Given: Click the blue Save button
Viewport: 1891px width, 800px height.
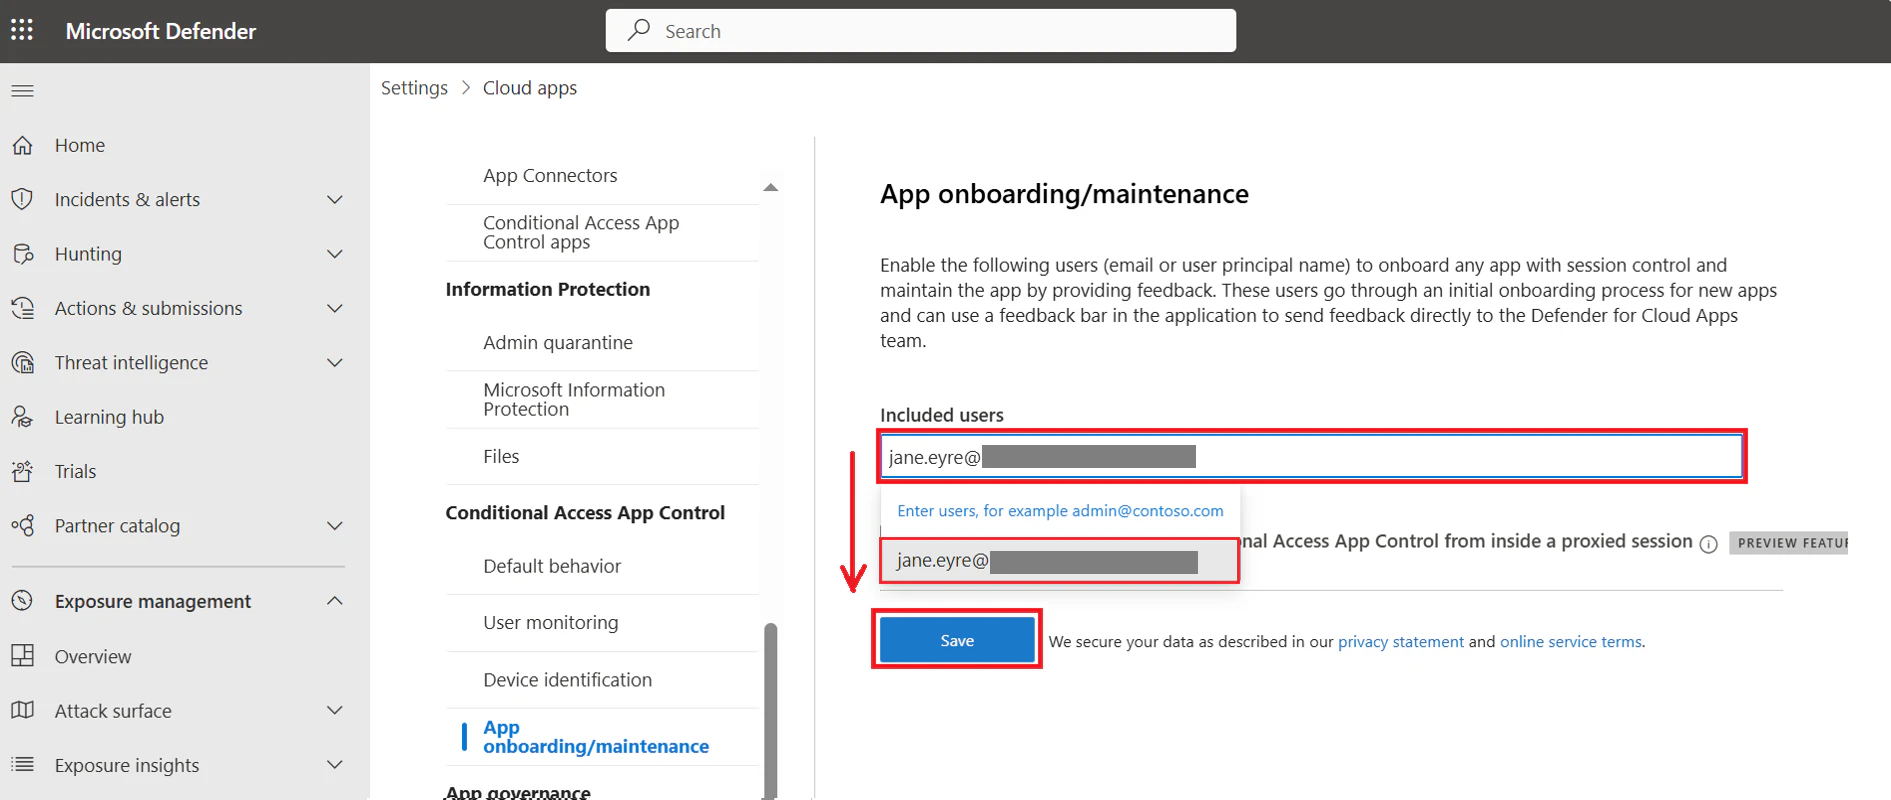Looking at the screenshot, I should (x=956, y=641).
